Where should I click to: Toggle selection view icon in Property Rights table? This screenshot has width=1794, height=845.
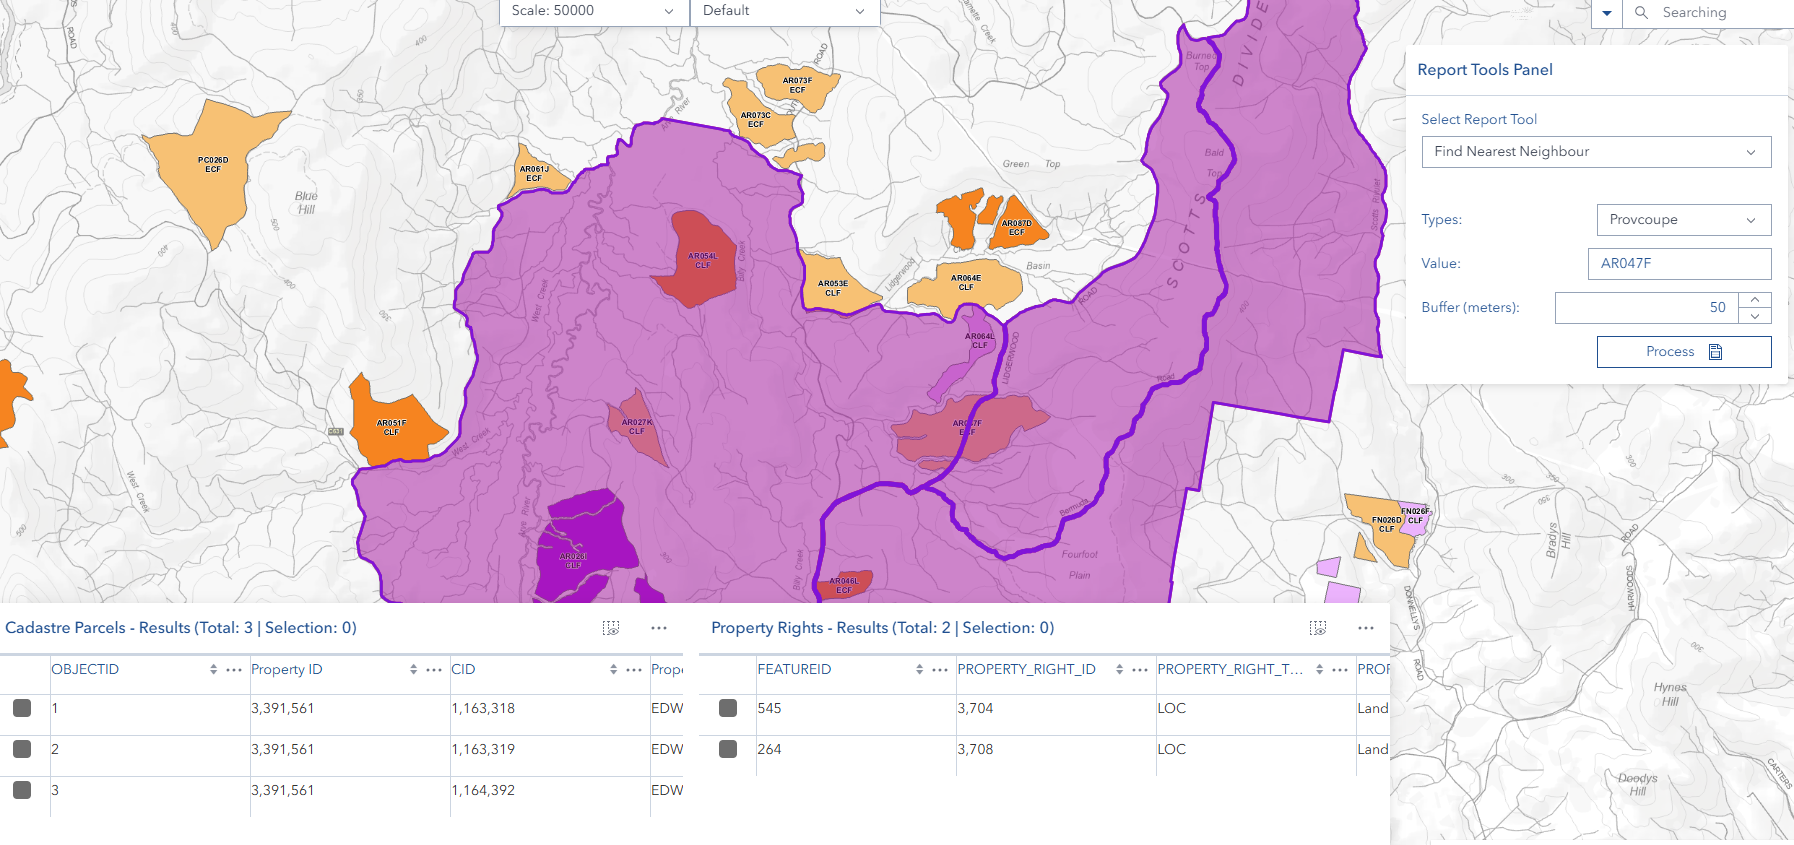tap(1317, 628)
